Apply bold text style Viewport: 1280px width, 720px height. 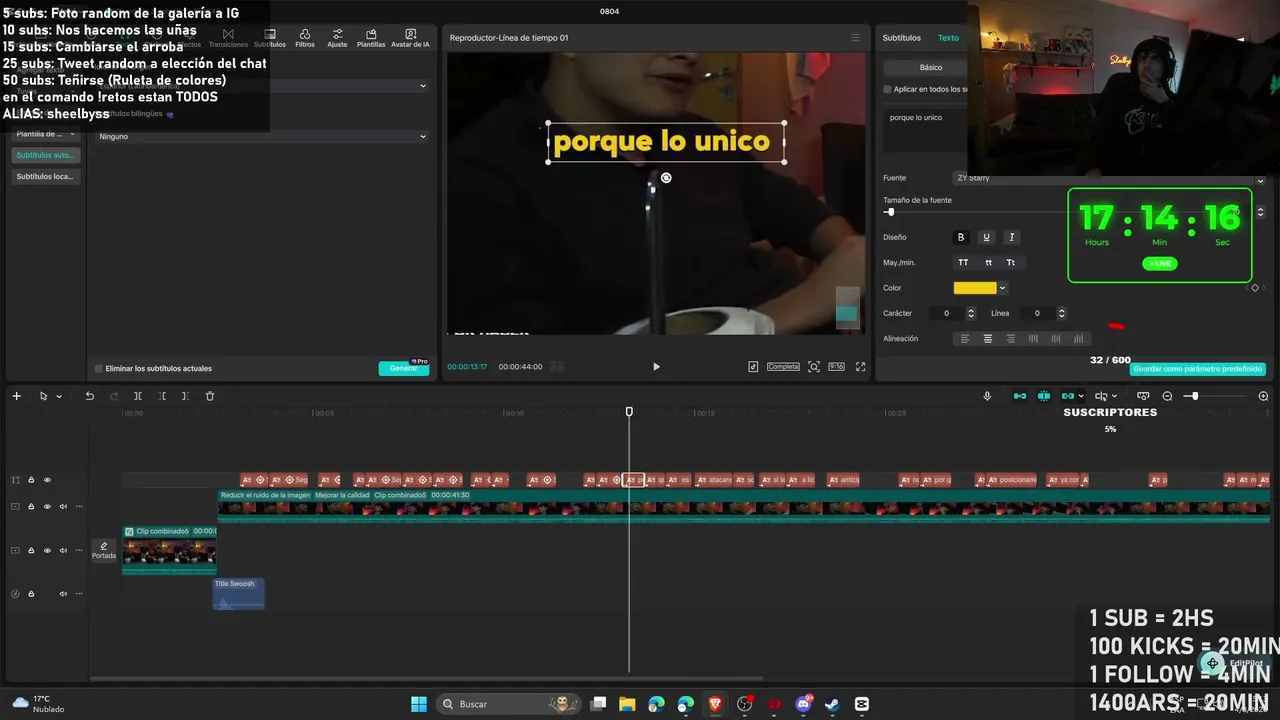(x=961, y=237)
